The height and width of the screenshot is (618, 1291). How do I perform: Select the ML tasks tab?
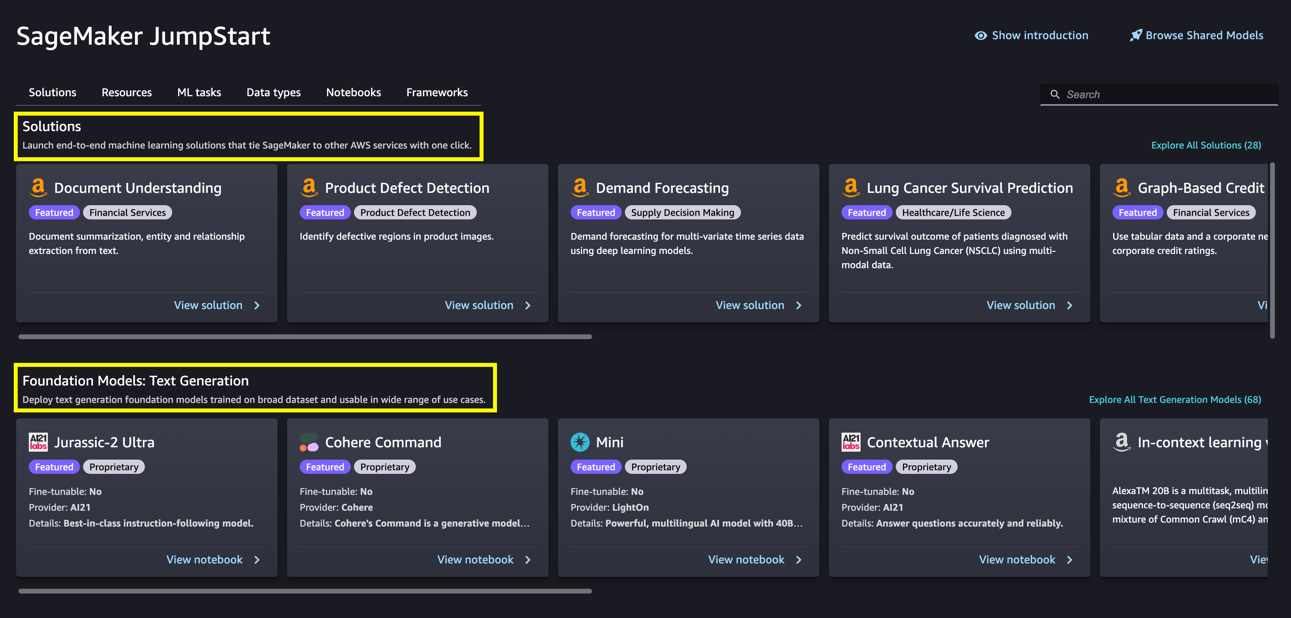pyautogui.click(x=199, y=92)
